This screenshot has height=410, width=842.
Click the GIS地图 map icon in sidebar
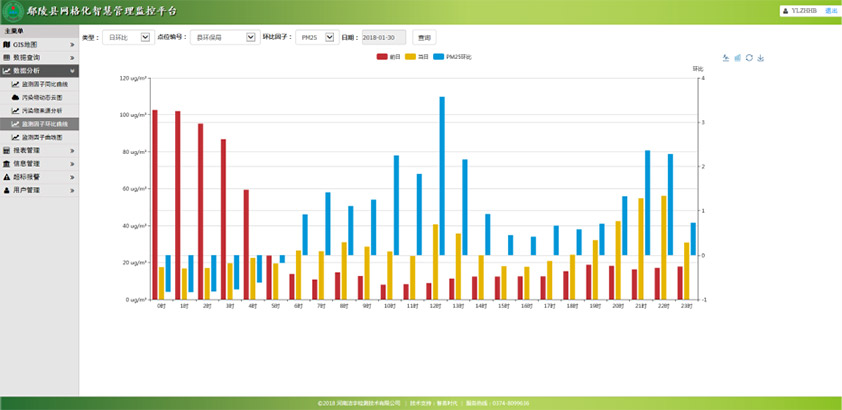pos(7,45)
